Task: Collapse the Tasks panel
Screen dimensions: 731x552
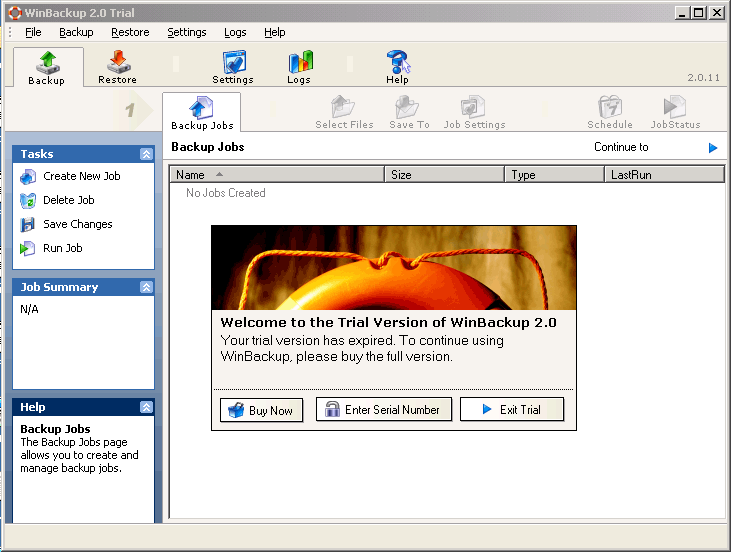Action: point(146,154)
